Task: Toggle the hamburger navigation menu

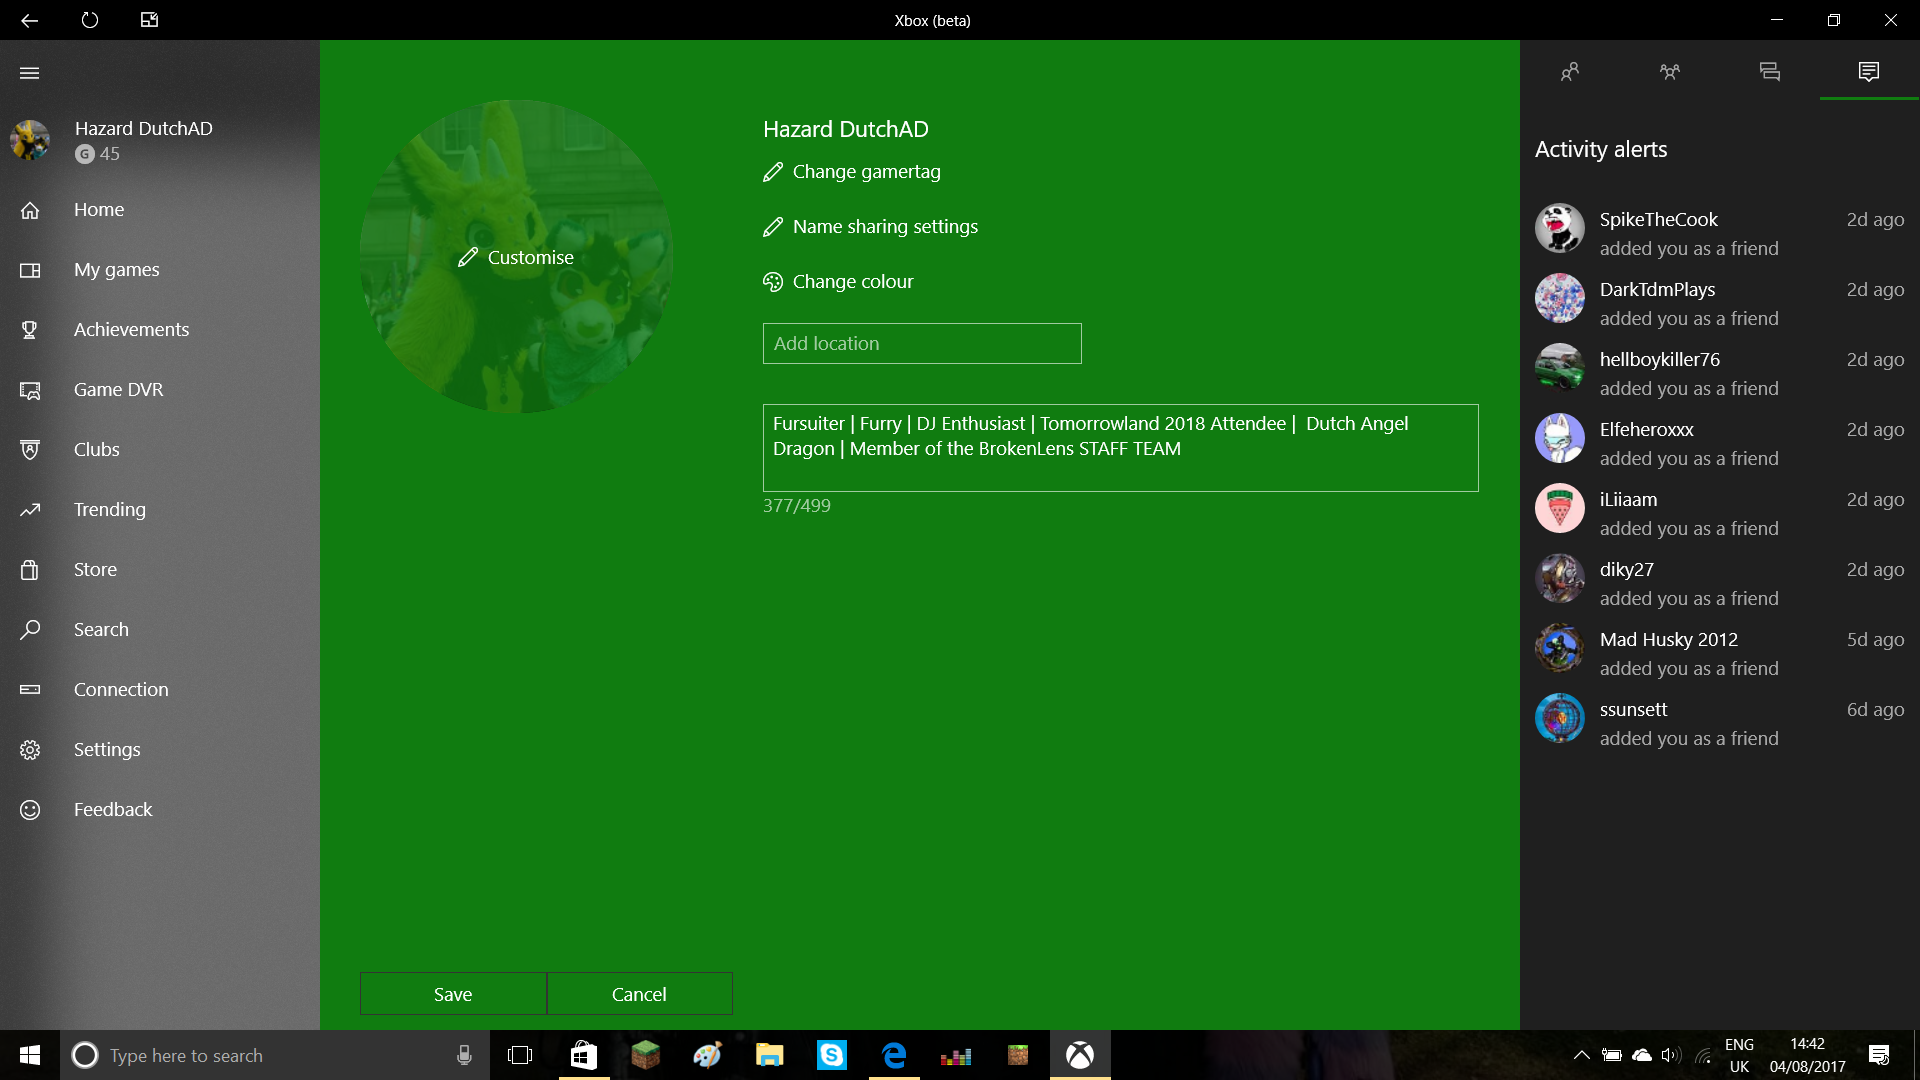Action: pos(30,73)
